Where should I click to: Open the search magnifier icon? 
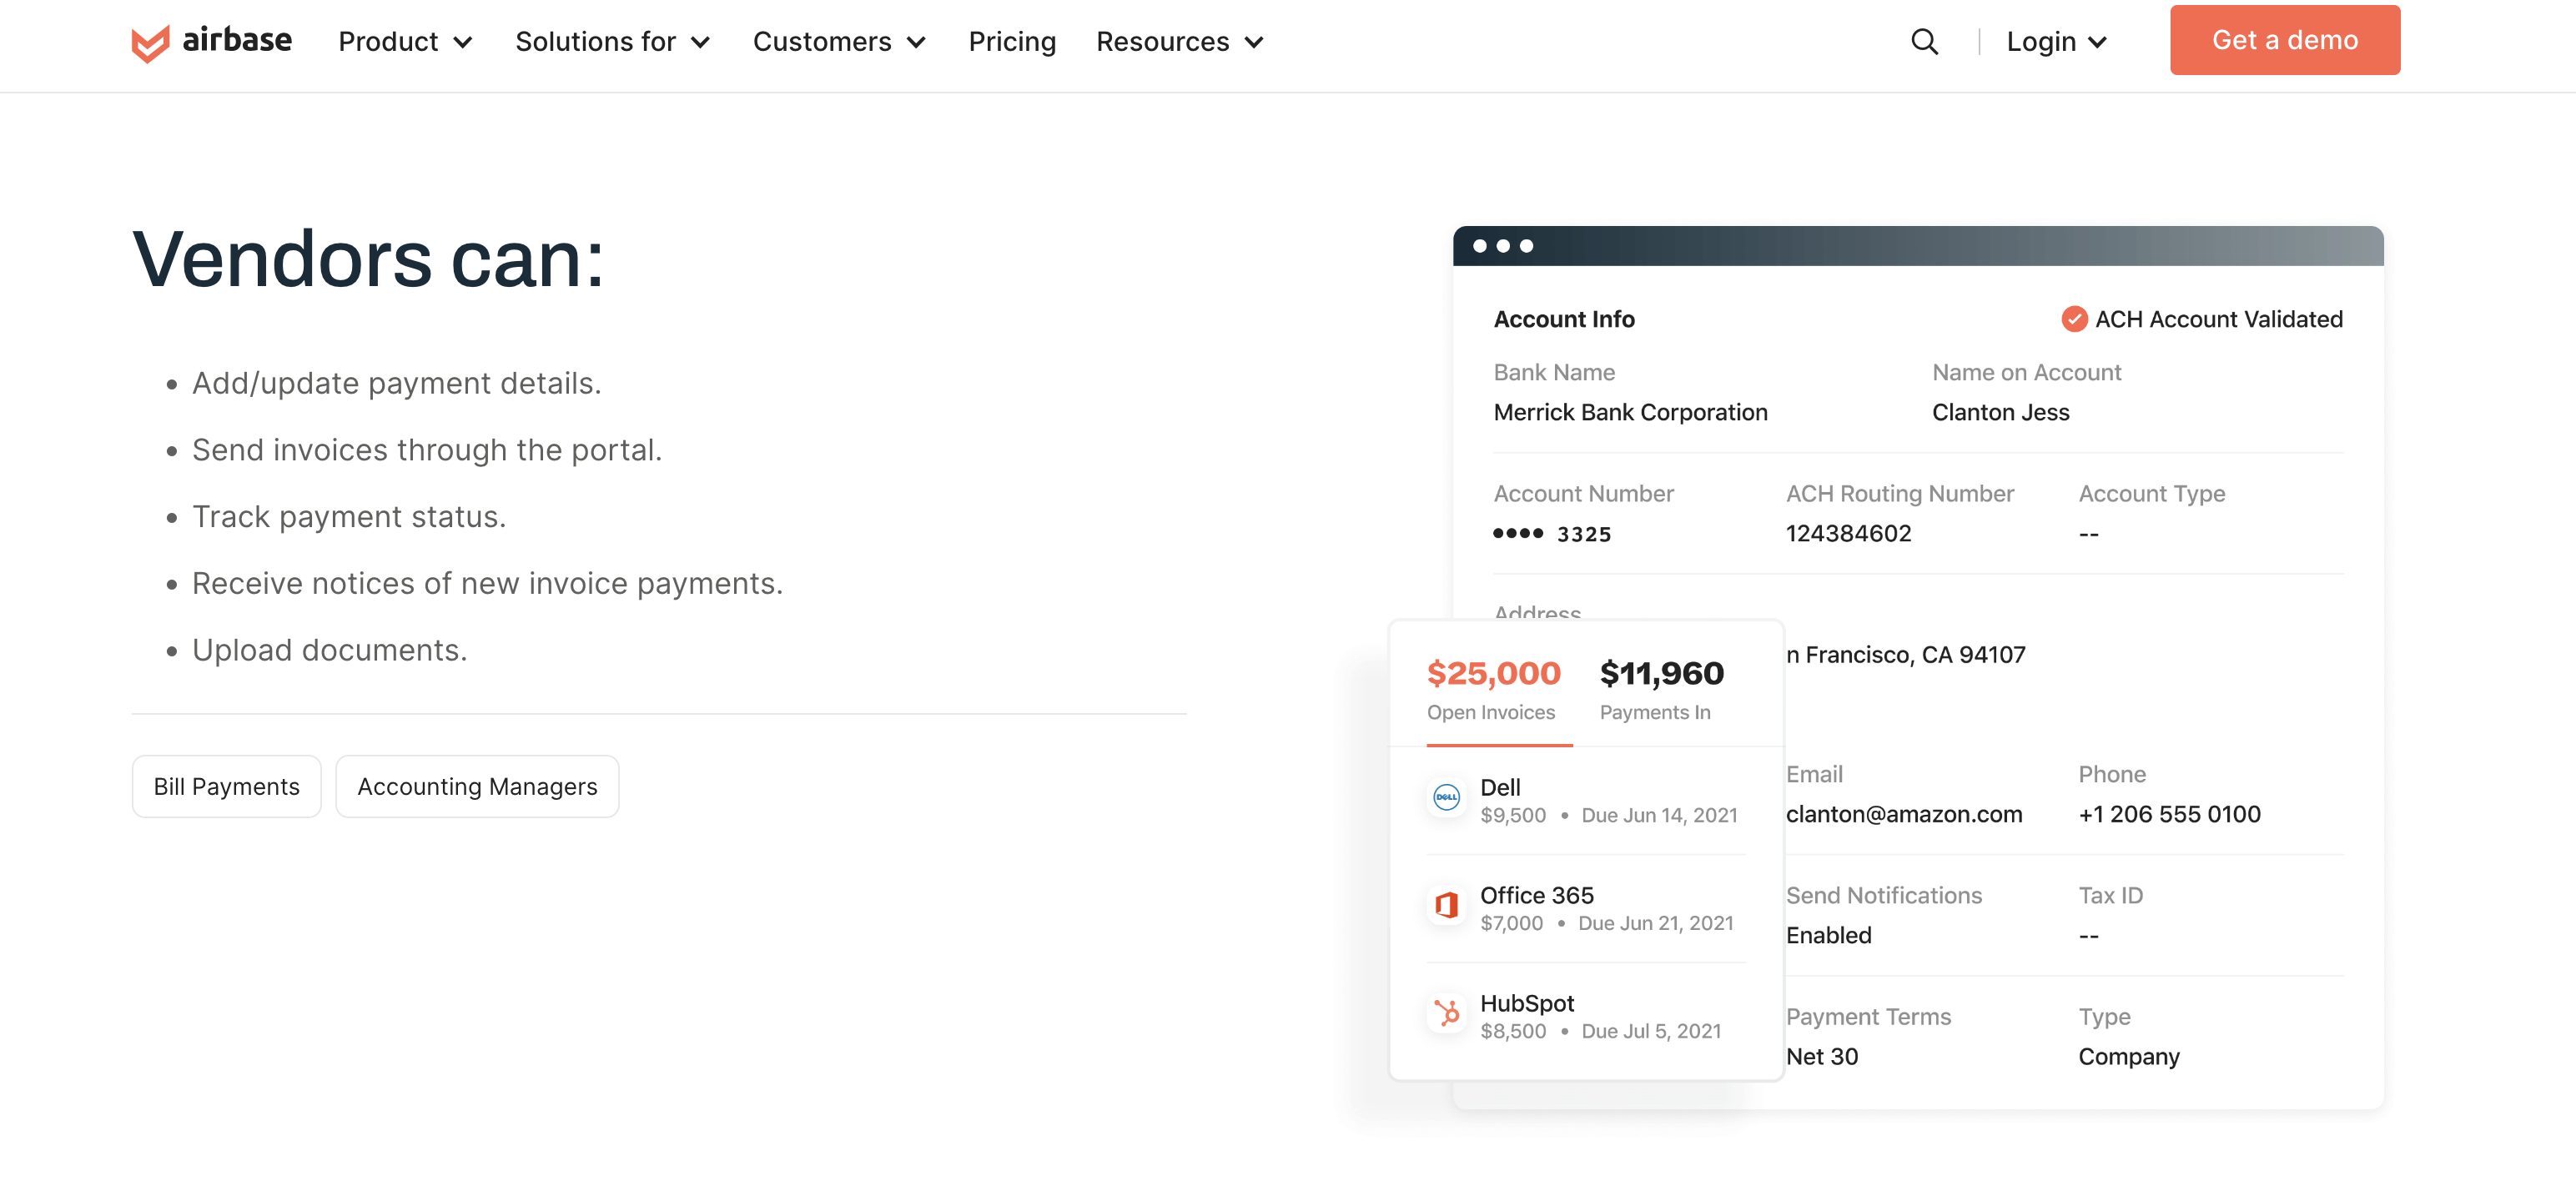point(1924,41)
